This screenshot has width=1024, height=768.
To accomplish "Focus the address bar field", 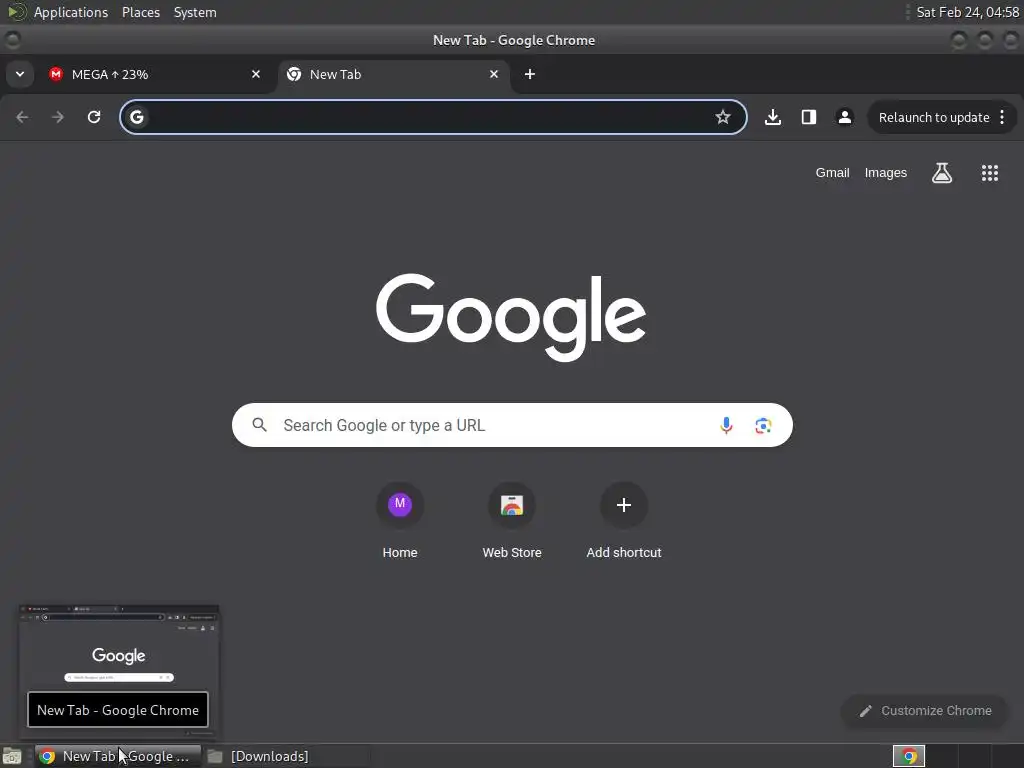I will [x=433, y=117].
